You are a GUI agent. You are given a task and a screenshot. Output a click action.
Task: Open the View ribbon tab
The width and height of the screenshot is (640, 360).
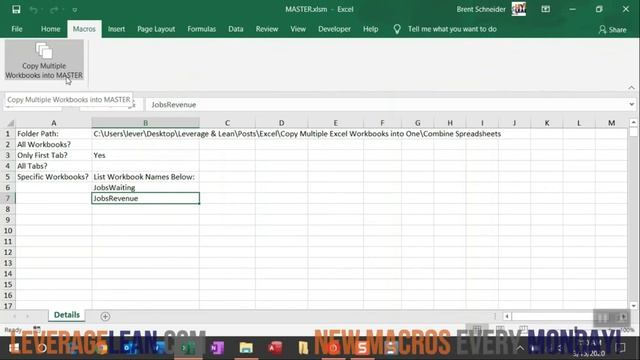pos(298,29)
